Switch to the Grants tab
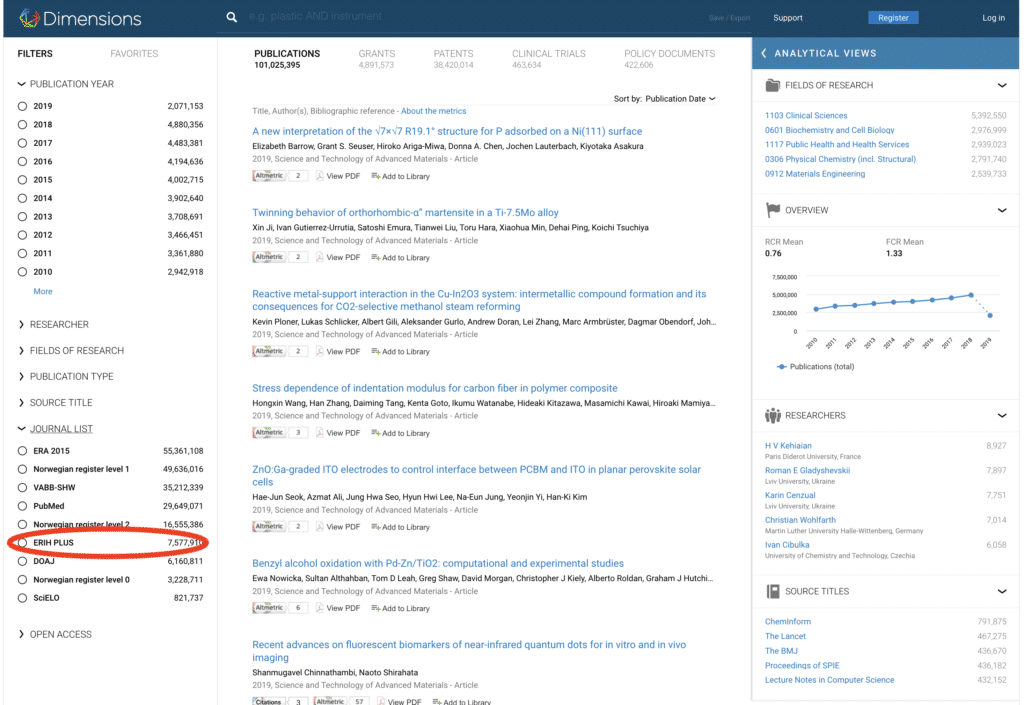Screen dimensions: 1024x705 [x=376, y=54]
